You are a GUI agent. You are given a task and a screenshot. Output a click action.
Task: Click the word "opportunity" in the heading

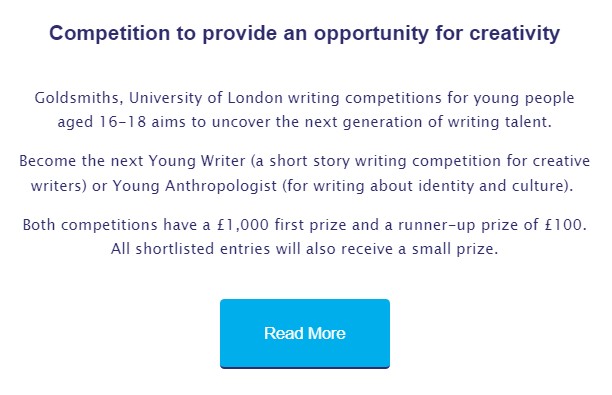click(371, 34)
